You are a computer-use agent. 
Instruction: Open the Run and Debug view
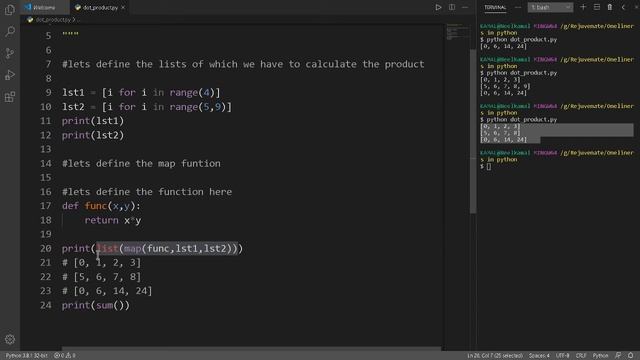tap(10, 75)
